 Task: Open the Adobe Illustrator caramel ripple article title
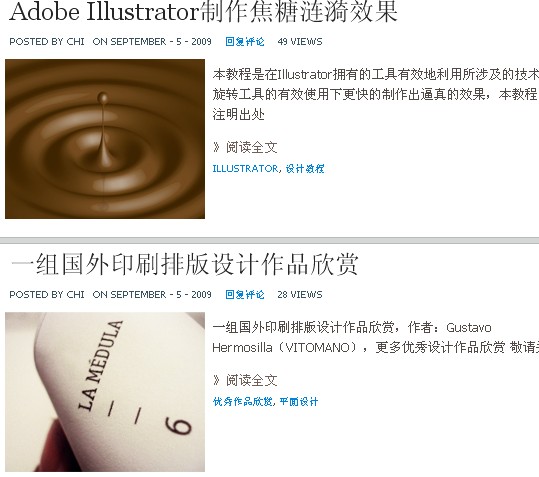click(x=204, y=12)
